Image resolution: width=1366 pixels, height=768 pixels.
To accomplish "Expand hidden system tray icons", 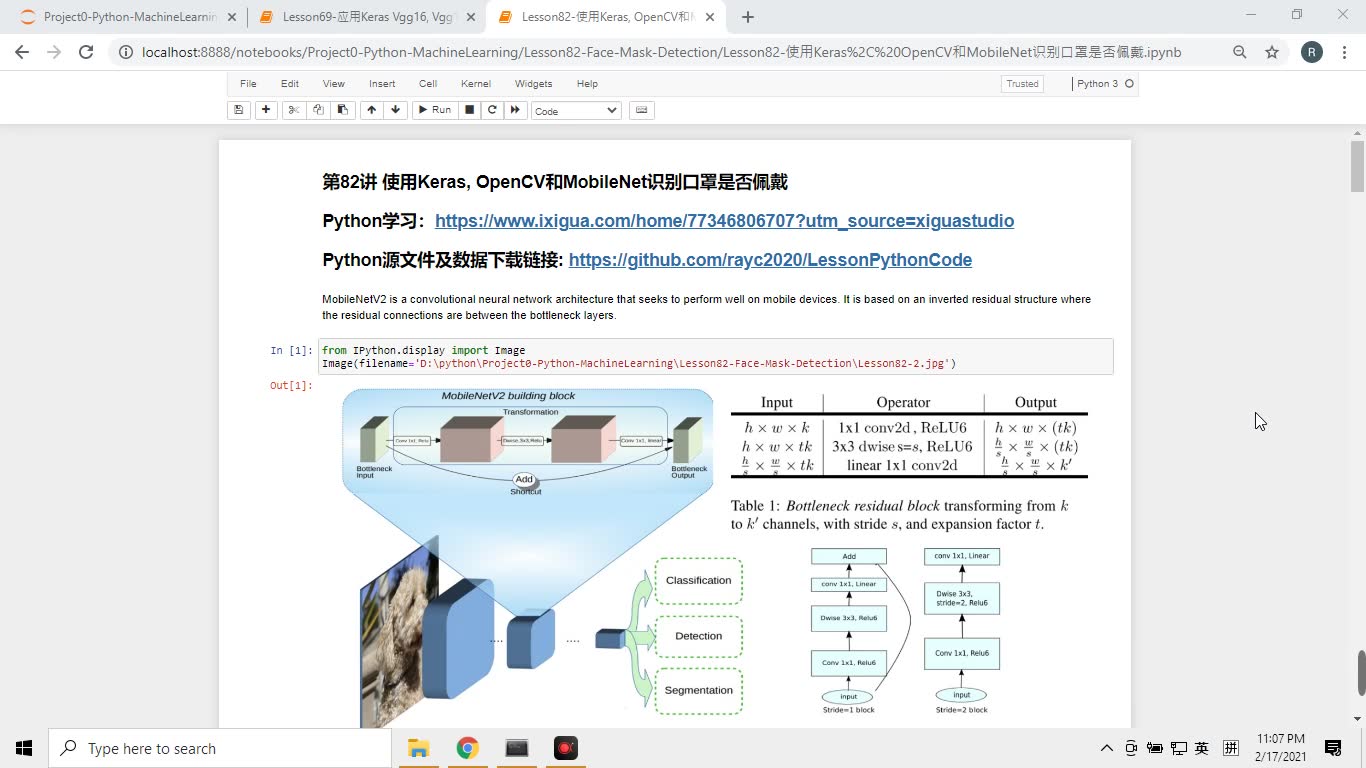I will [1107, 747].
